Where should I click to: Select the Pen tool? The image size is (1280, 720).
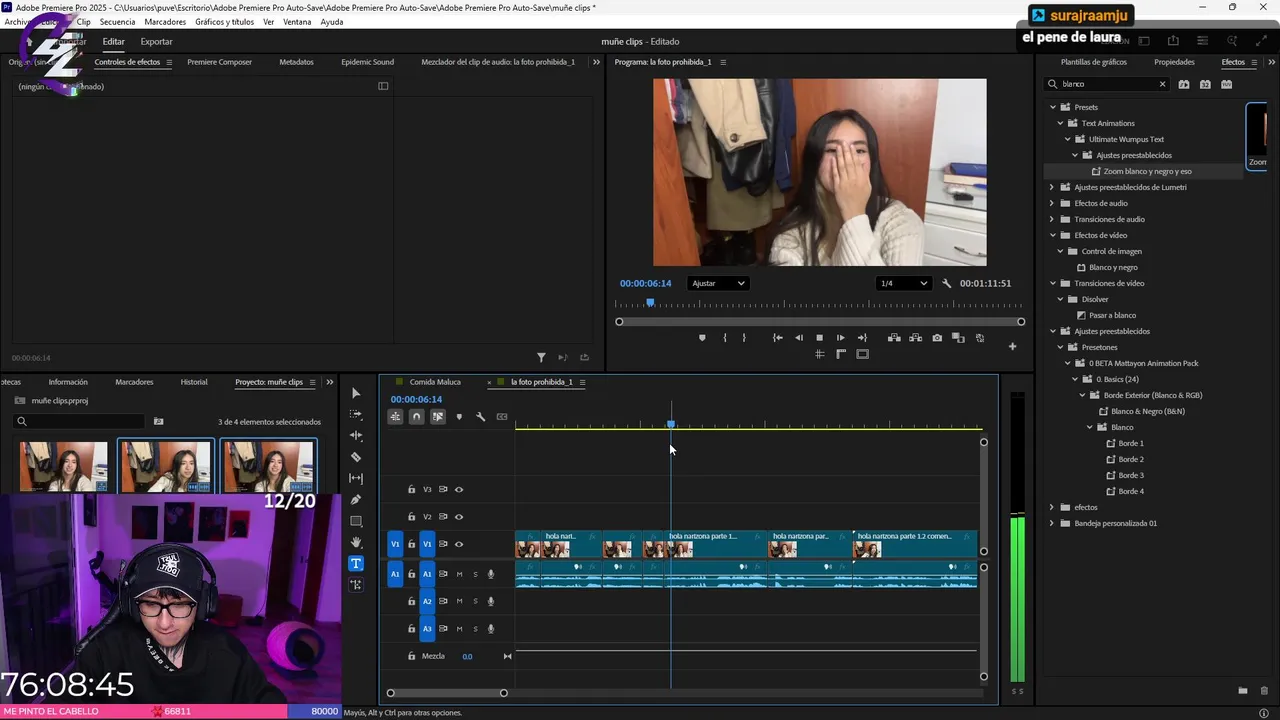[356, 500]
